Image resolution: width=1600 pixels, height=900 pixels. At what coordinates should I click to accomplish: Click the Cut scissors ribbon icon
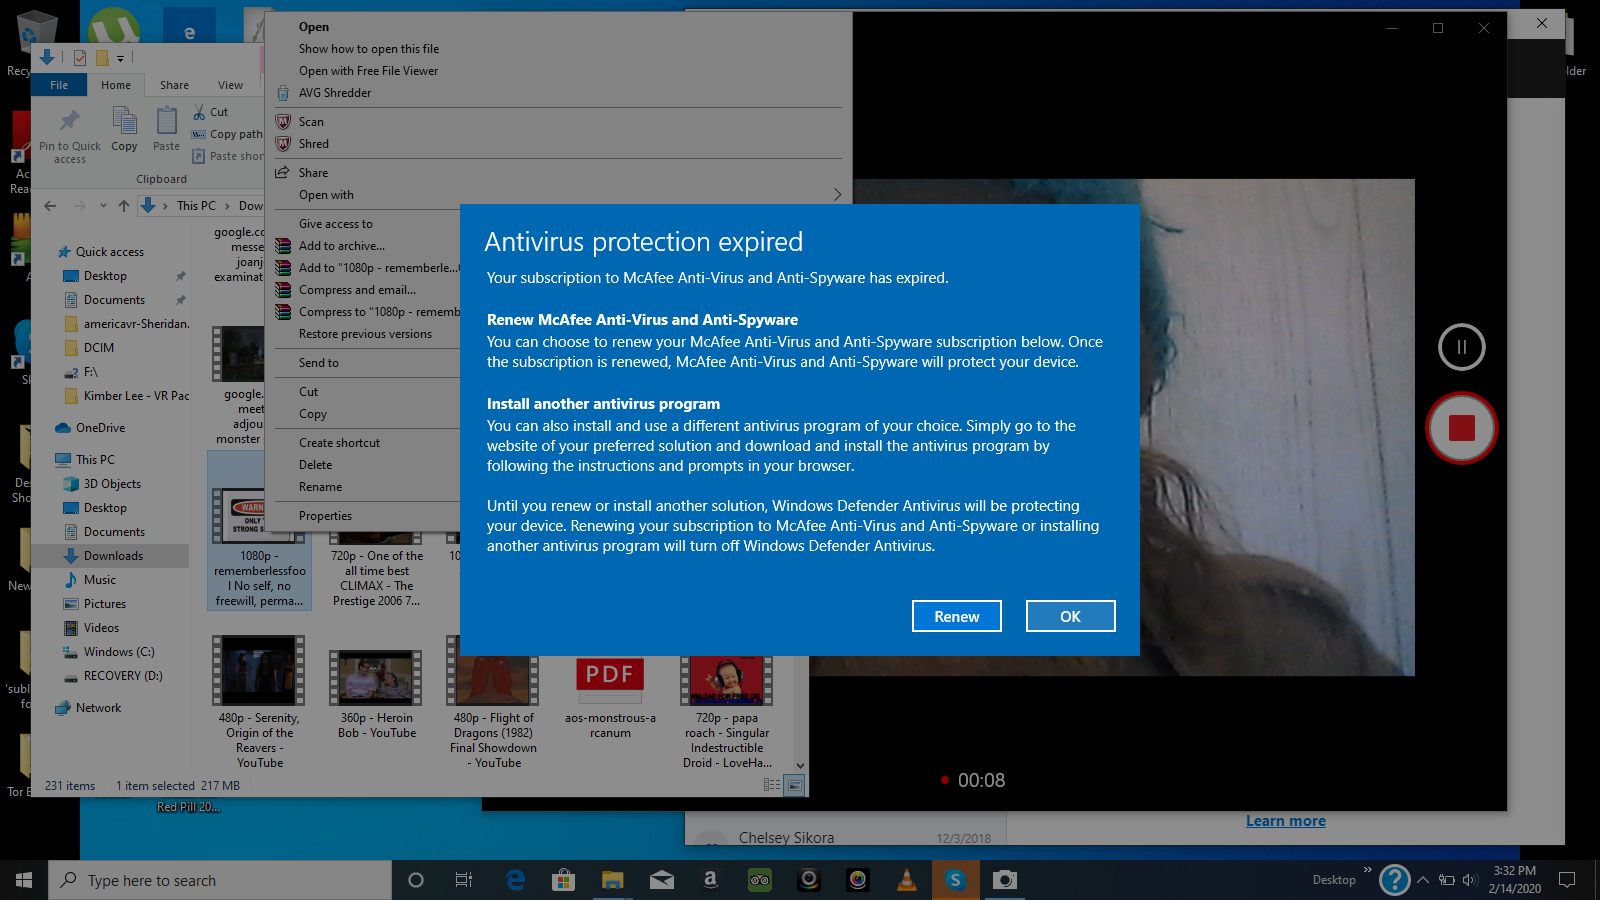[x=200, y=112]
